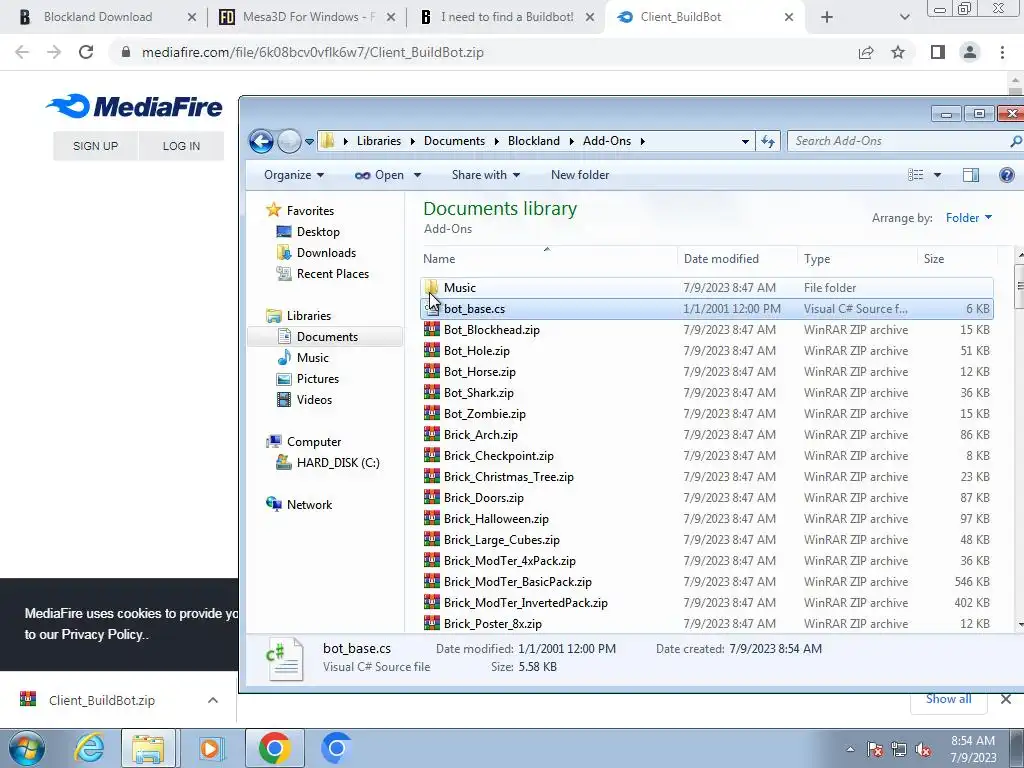Open a new Chrome tab
Viewport: 1024px width, 768px height.
point(827,17)
